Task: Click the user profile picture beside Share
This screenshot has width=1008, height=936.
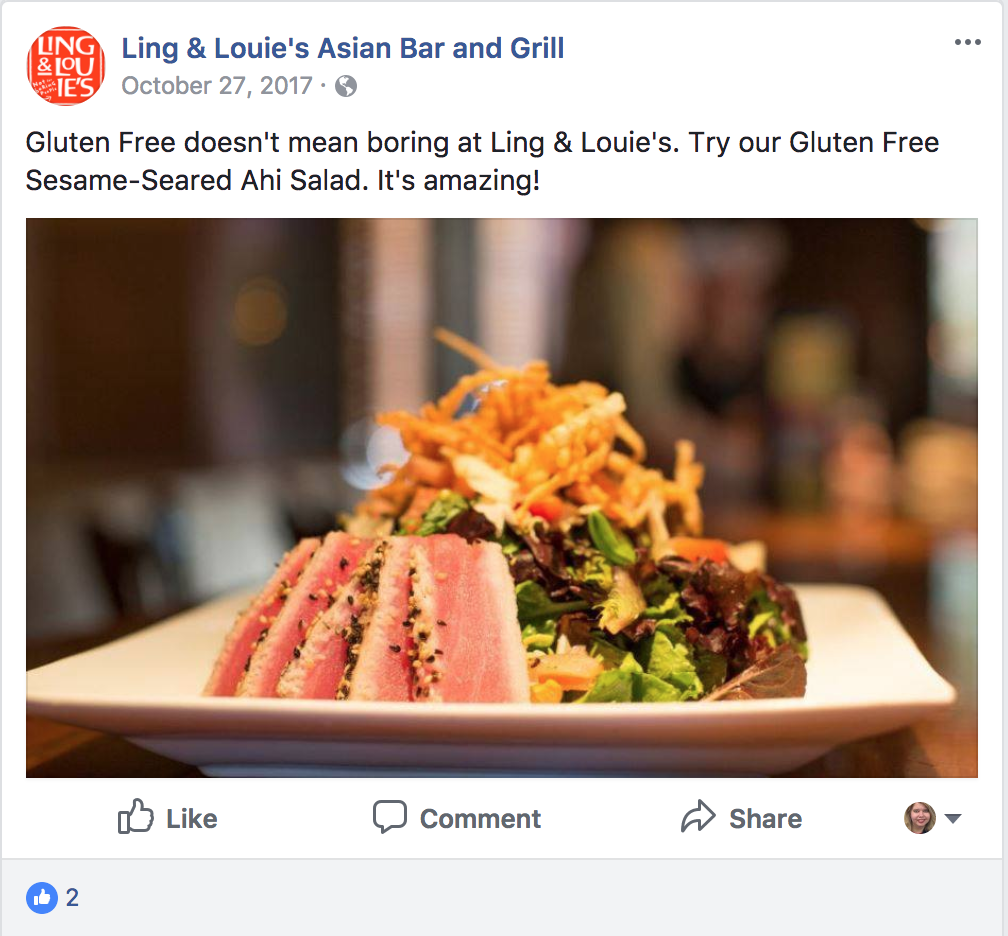Action: (920, 818)
